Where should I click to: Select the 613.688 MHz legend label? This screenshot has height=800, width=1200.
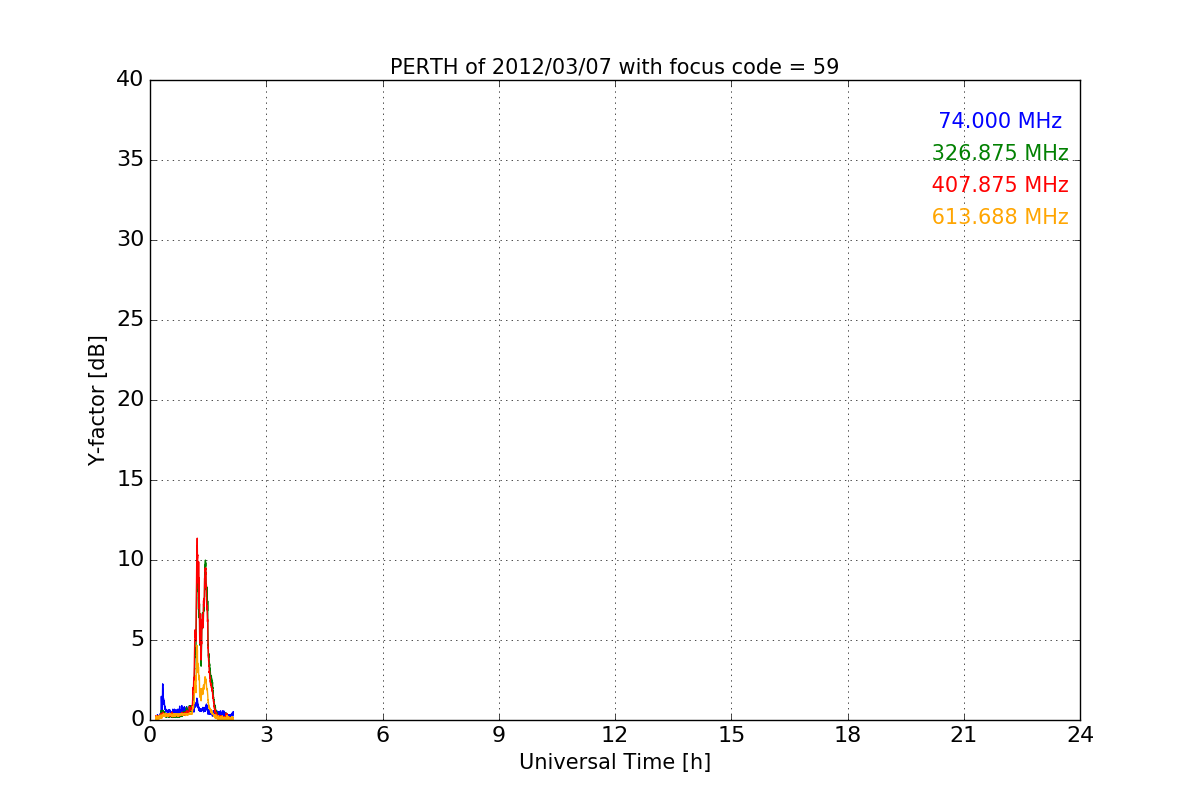point(1000,217)
